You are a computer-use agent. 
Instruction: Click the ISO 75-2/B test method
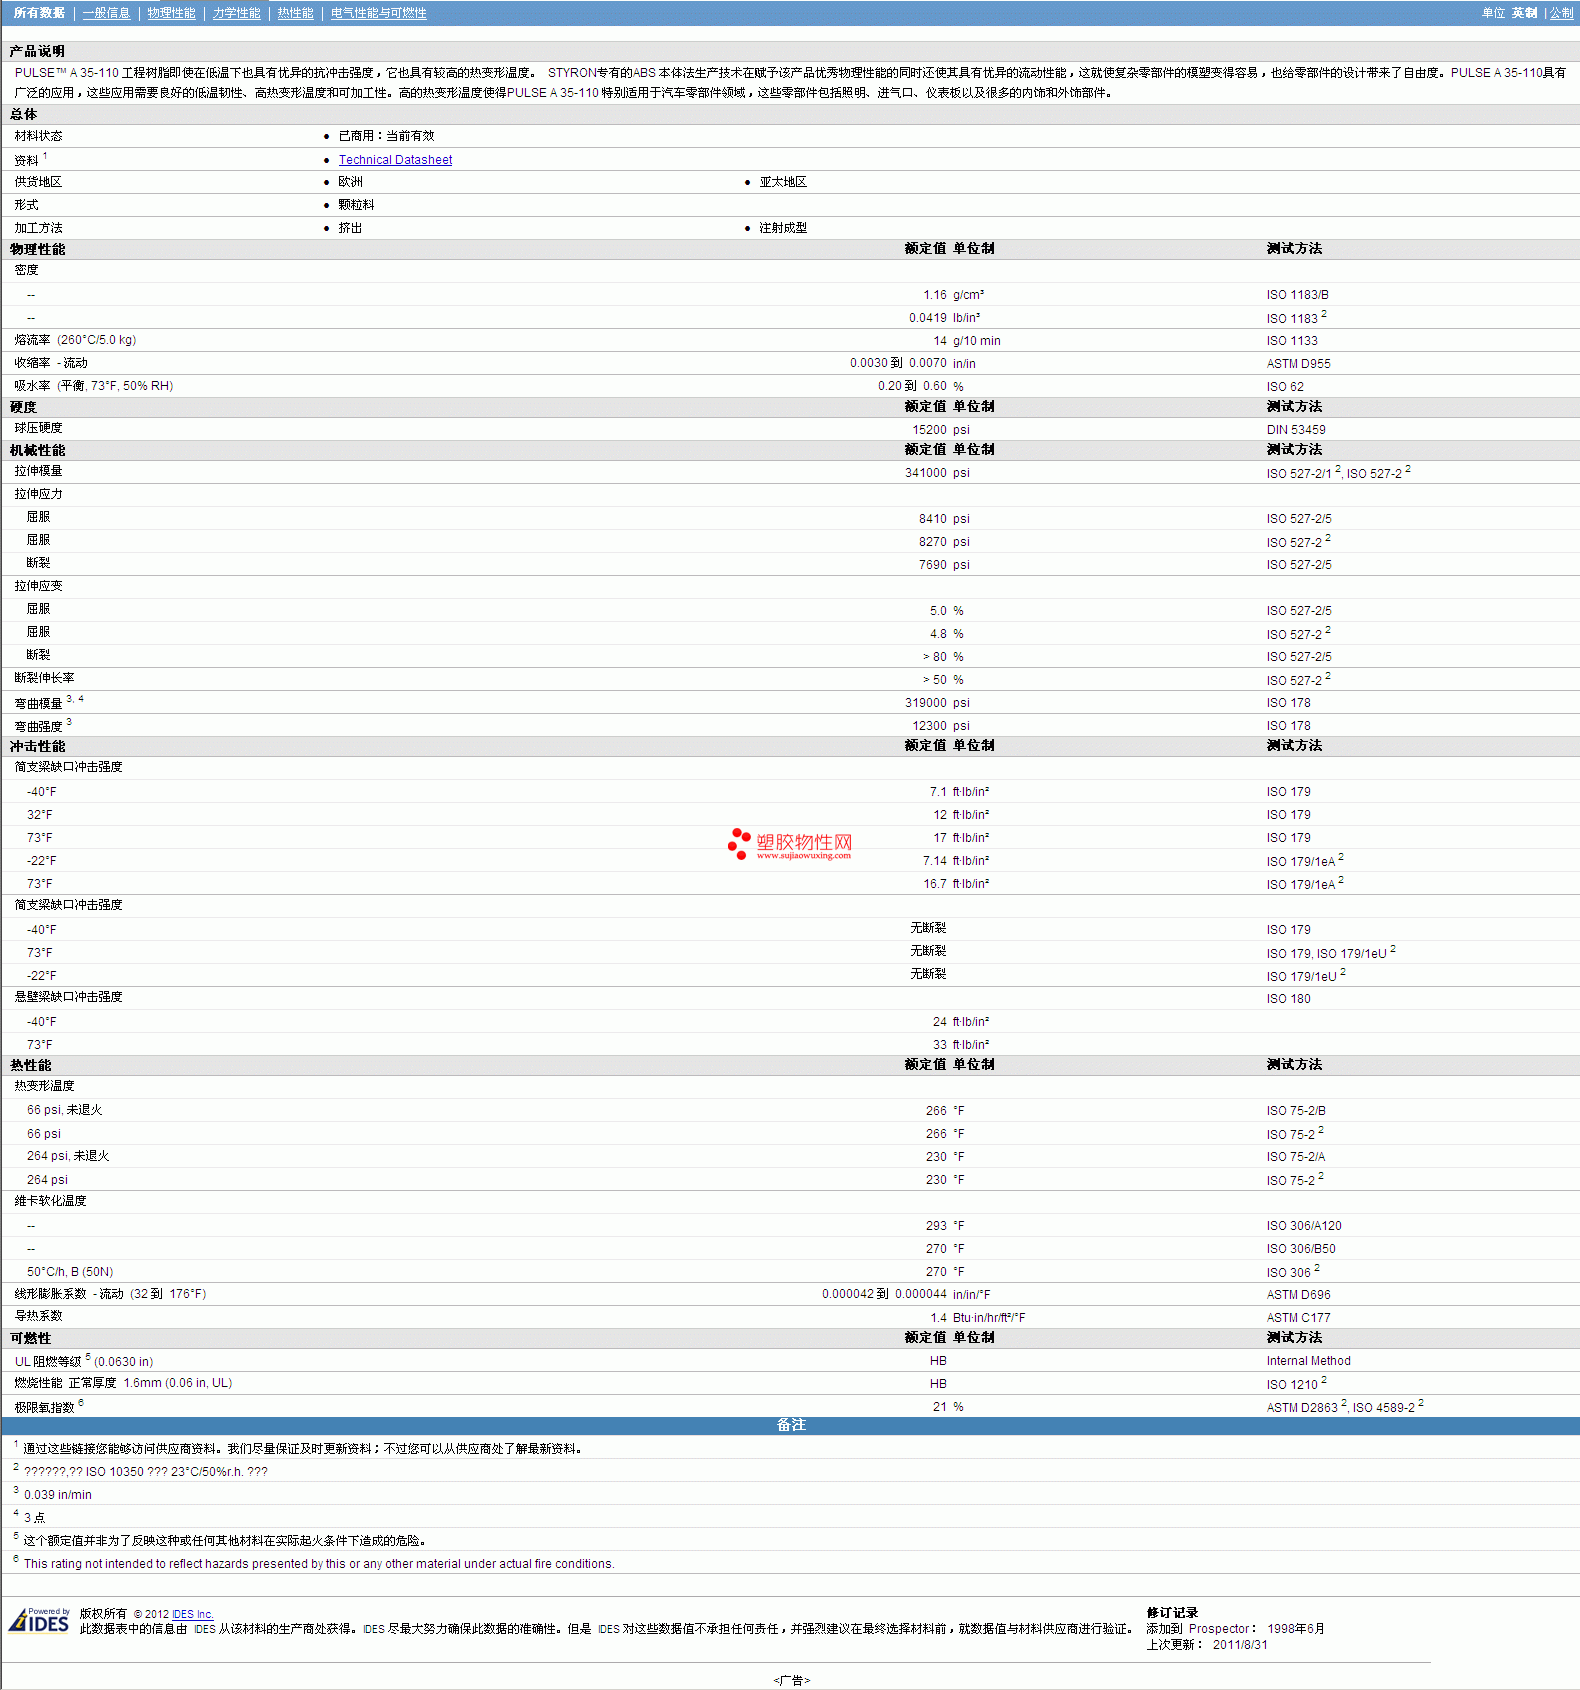[x=1296, y=1111]
